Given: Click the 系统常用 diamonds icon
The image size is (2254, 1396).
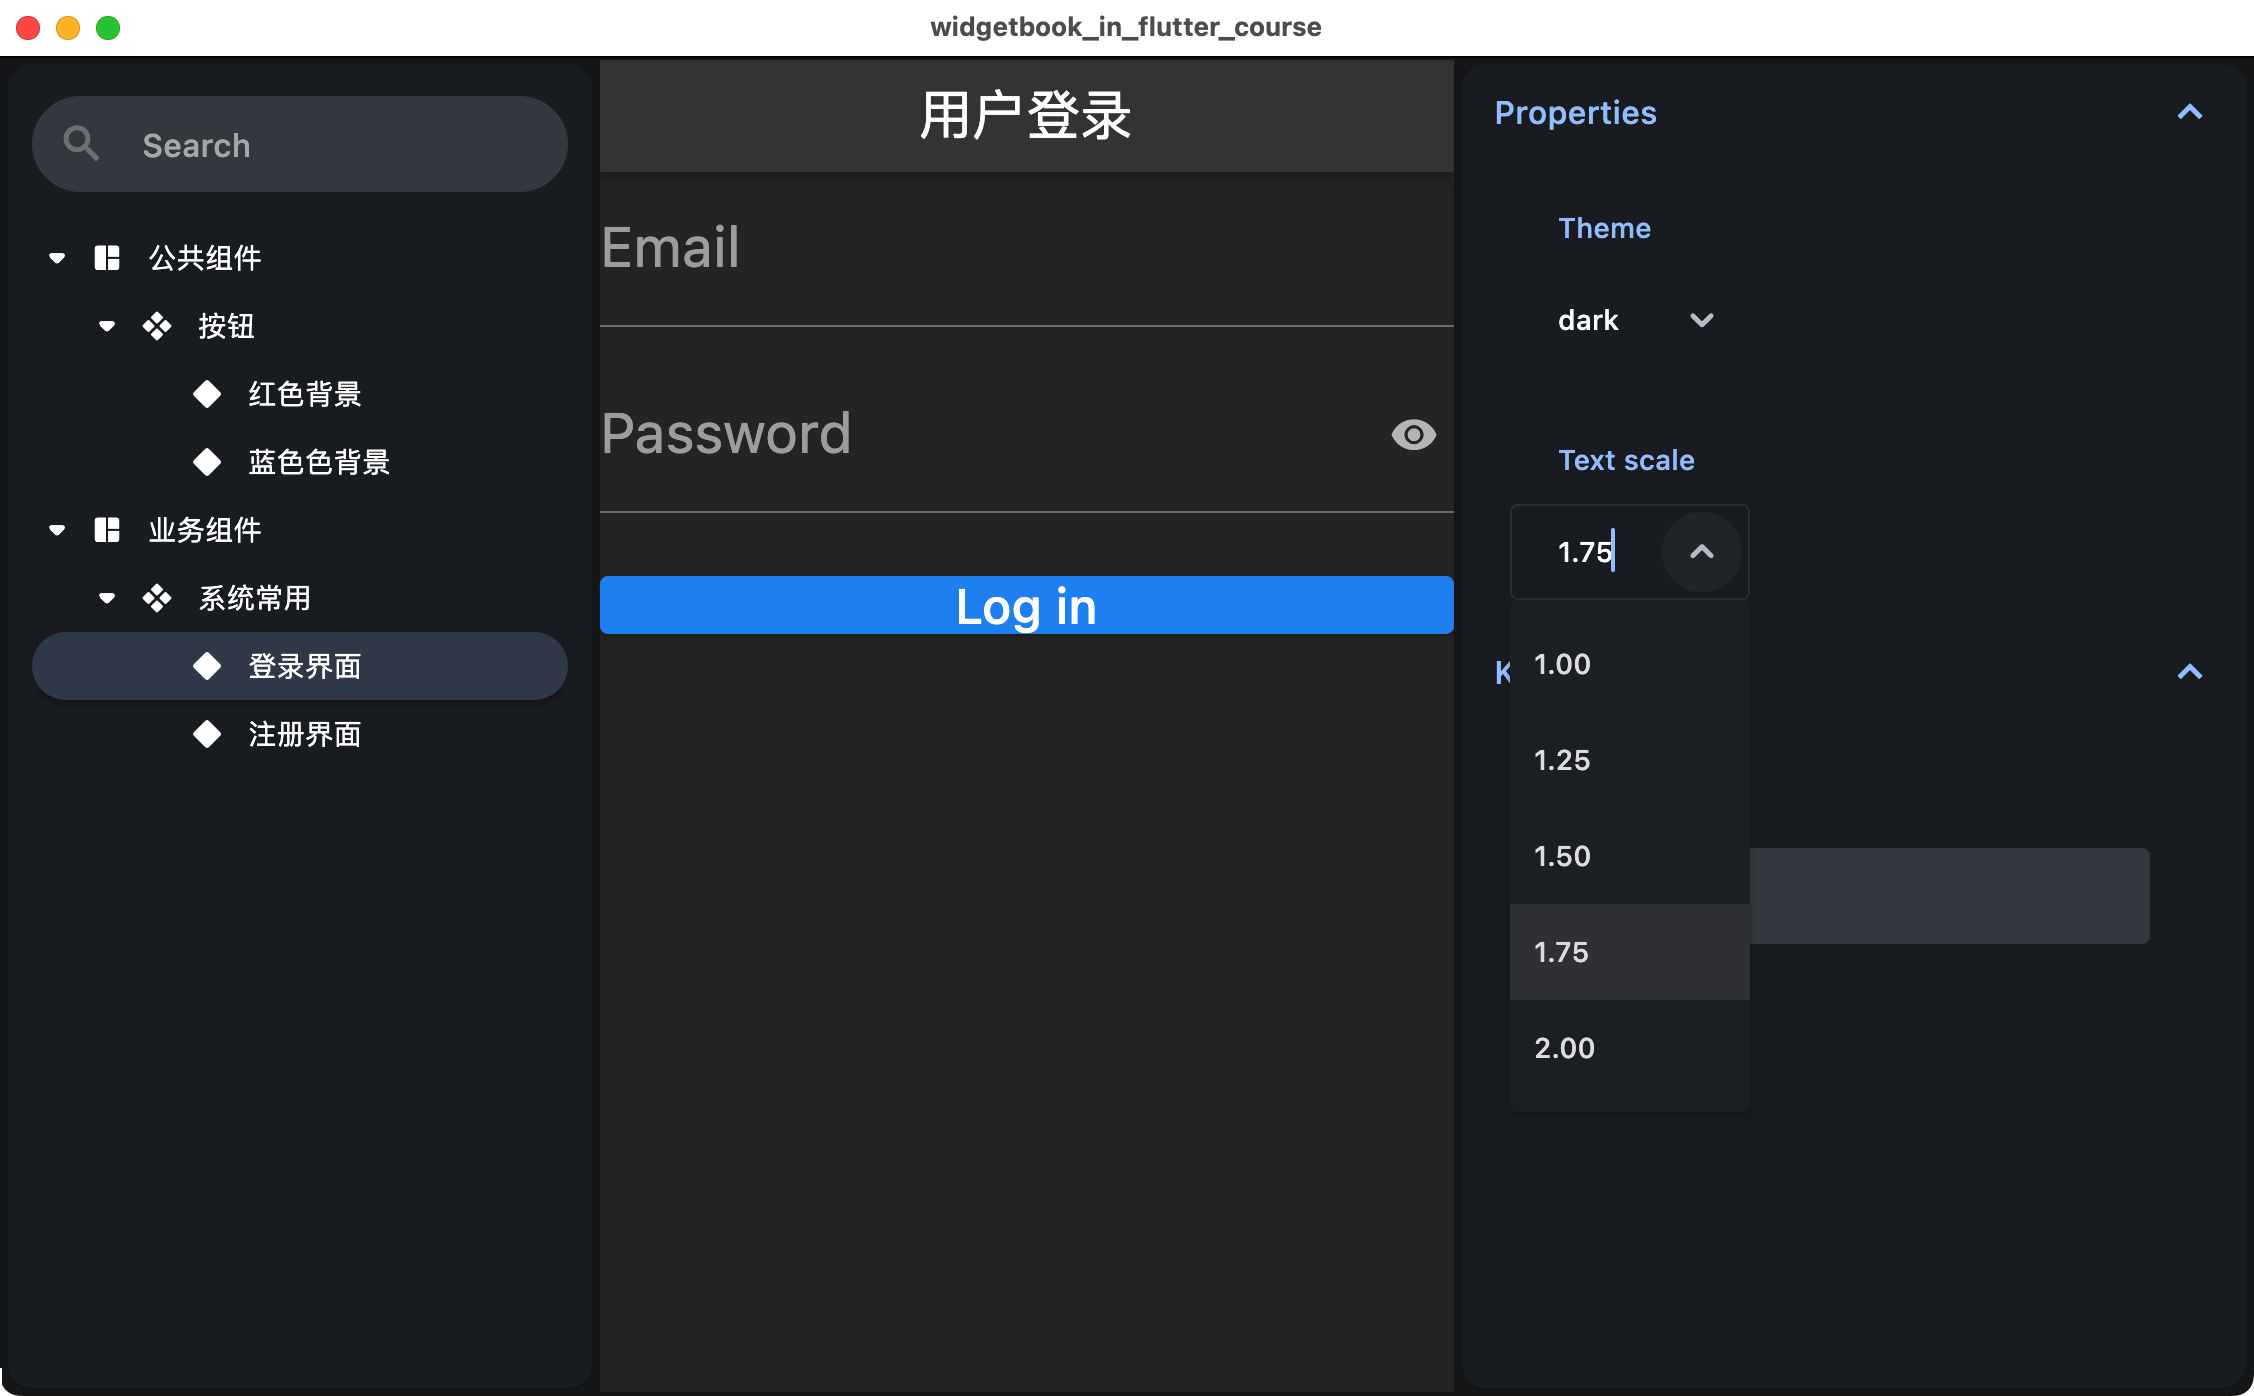Looking at the screenshot, I should [x=157, y=598].
